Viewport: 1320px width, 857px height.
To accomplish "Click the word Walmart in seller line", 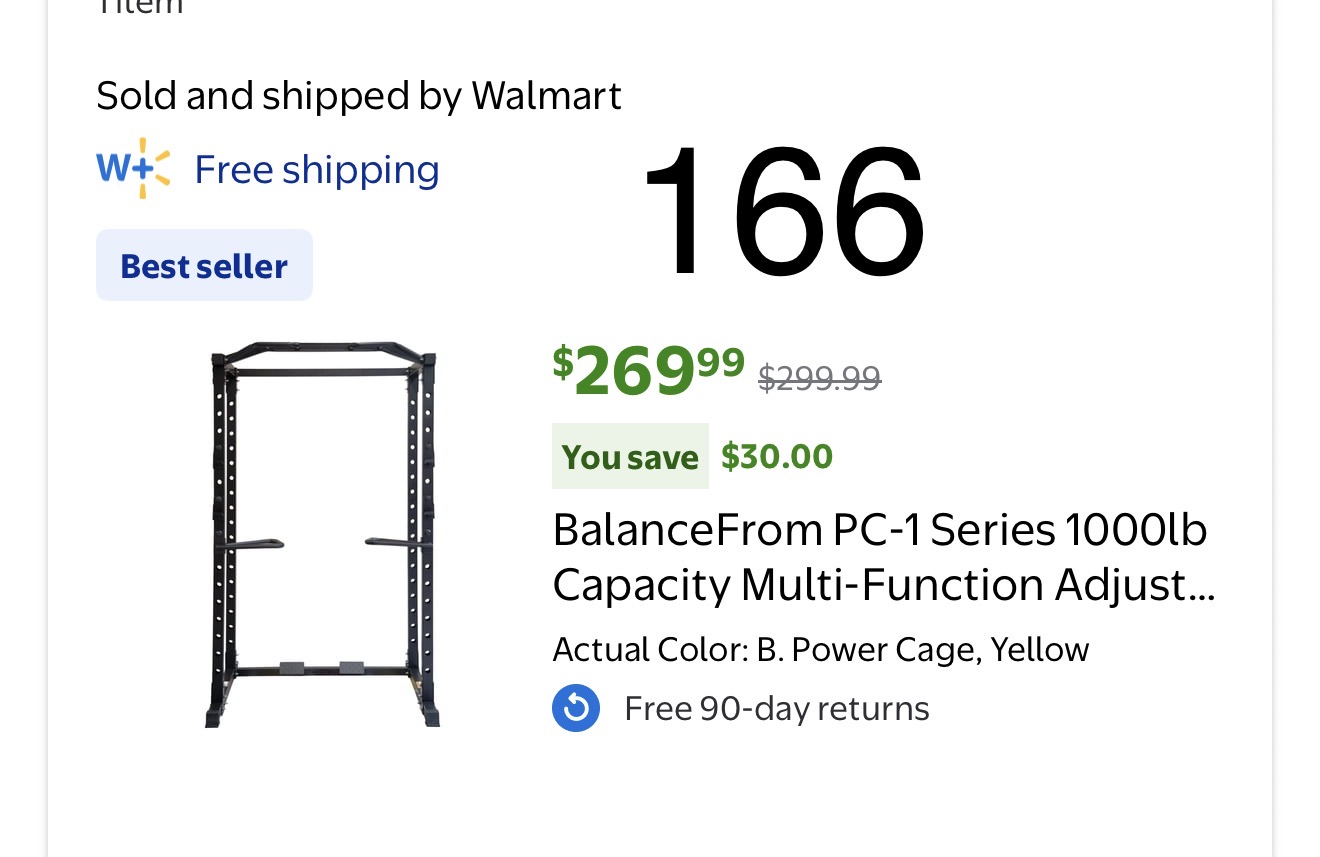I will tap(546, 96).
